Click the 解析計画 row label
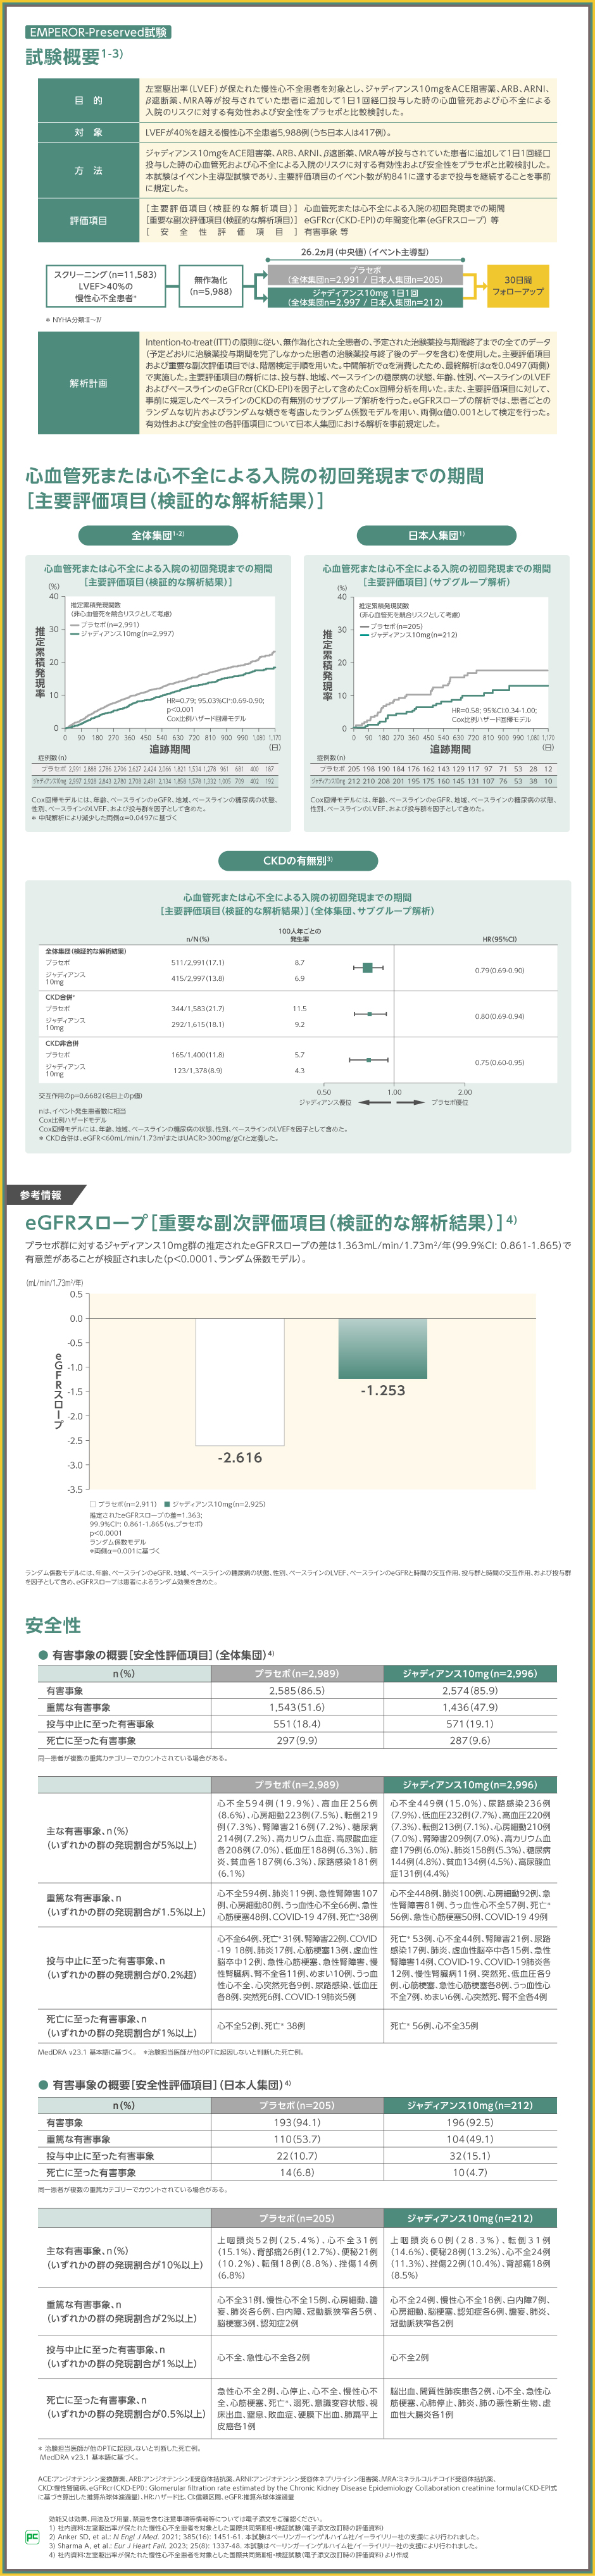 88,383
